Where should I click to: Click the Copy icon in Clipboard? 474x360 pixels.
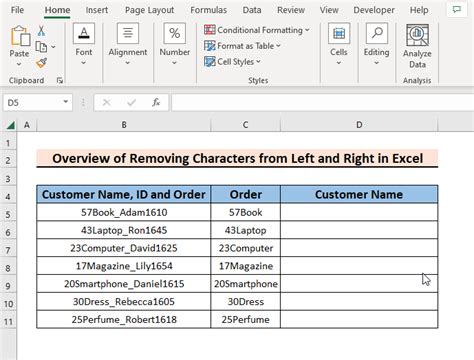41,47
